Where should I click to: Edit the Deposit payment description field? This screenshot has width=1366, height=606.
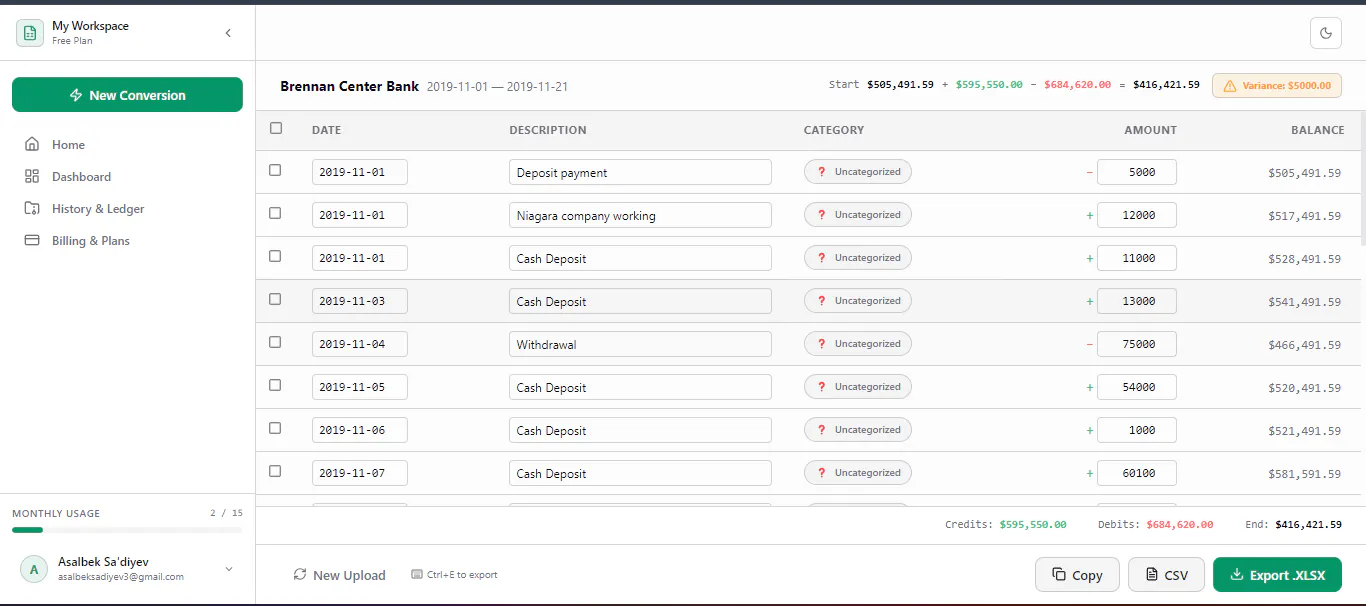pos(640,173)
